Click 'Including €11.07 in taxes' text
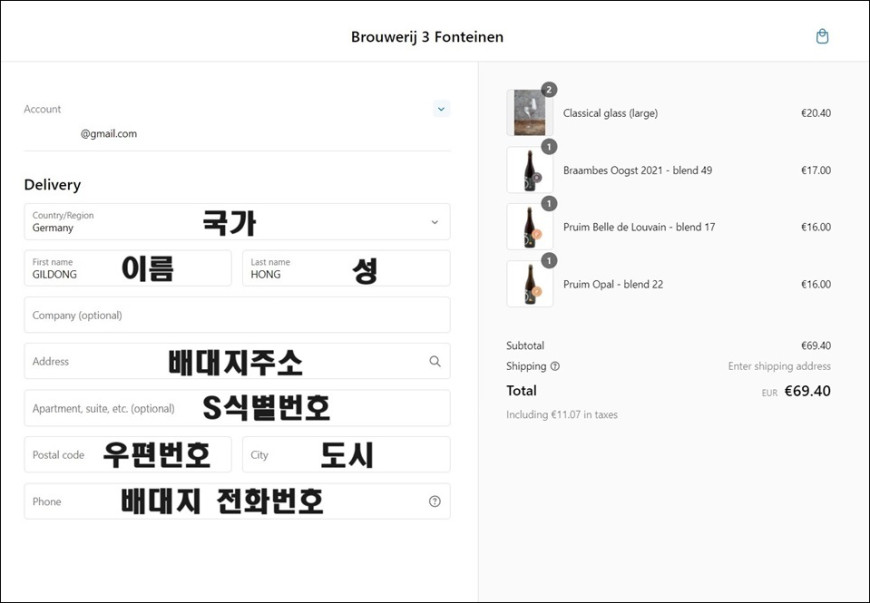Viewport: 870px width, 603px height. [x=562, y=414]
